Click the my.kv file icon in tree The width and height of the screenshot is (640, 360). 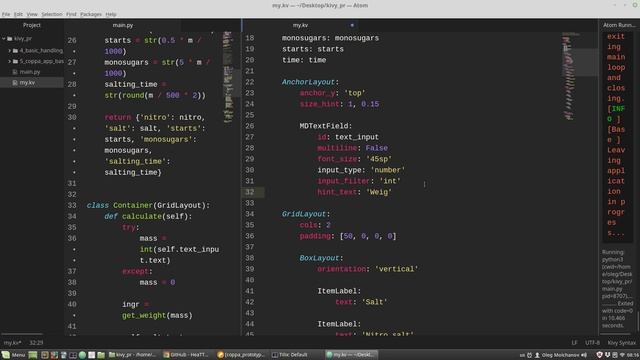coord(15,82)
